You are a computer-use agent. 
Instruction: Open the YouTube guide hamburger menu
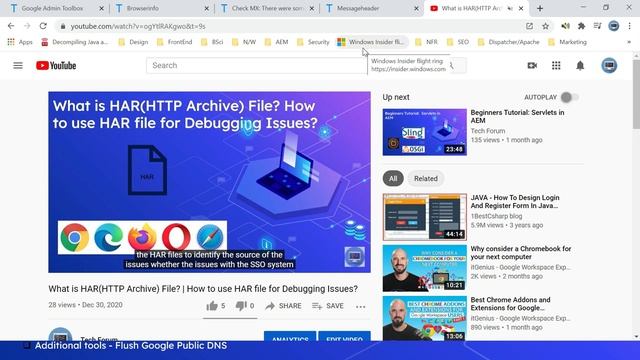click(18, 65)
